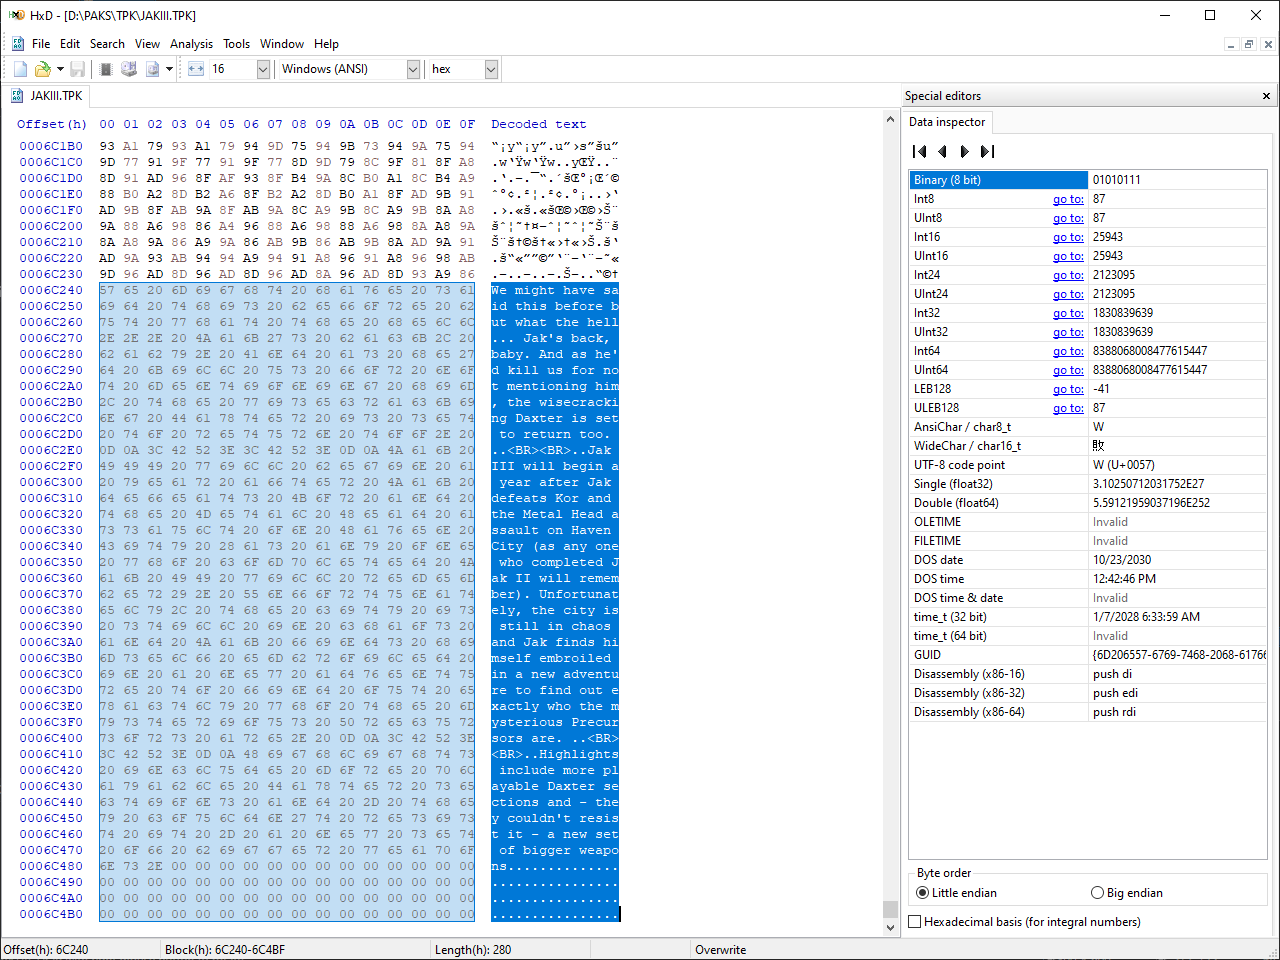Click the Open RAM (memory chip) icon
Image resolution: width=1280 pixels, height=960 pixels.
click(106, 69)
